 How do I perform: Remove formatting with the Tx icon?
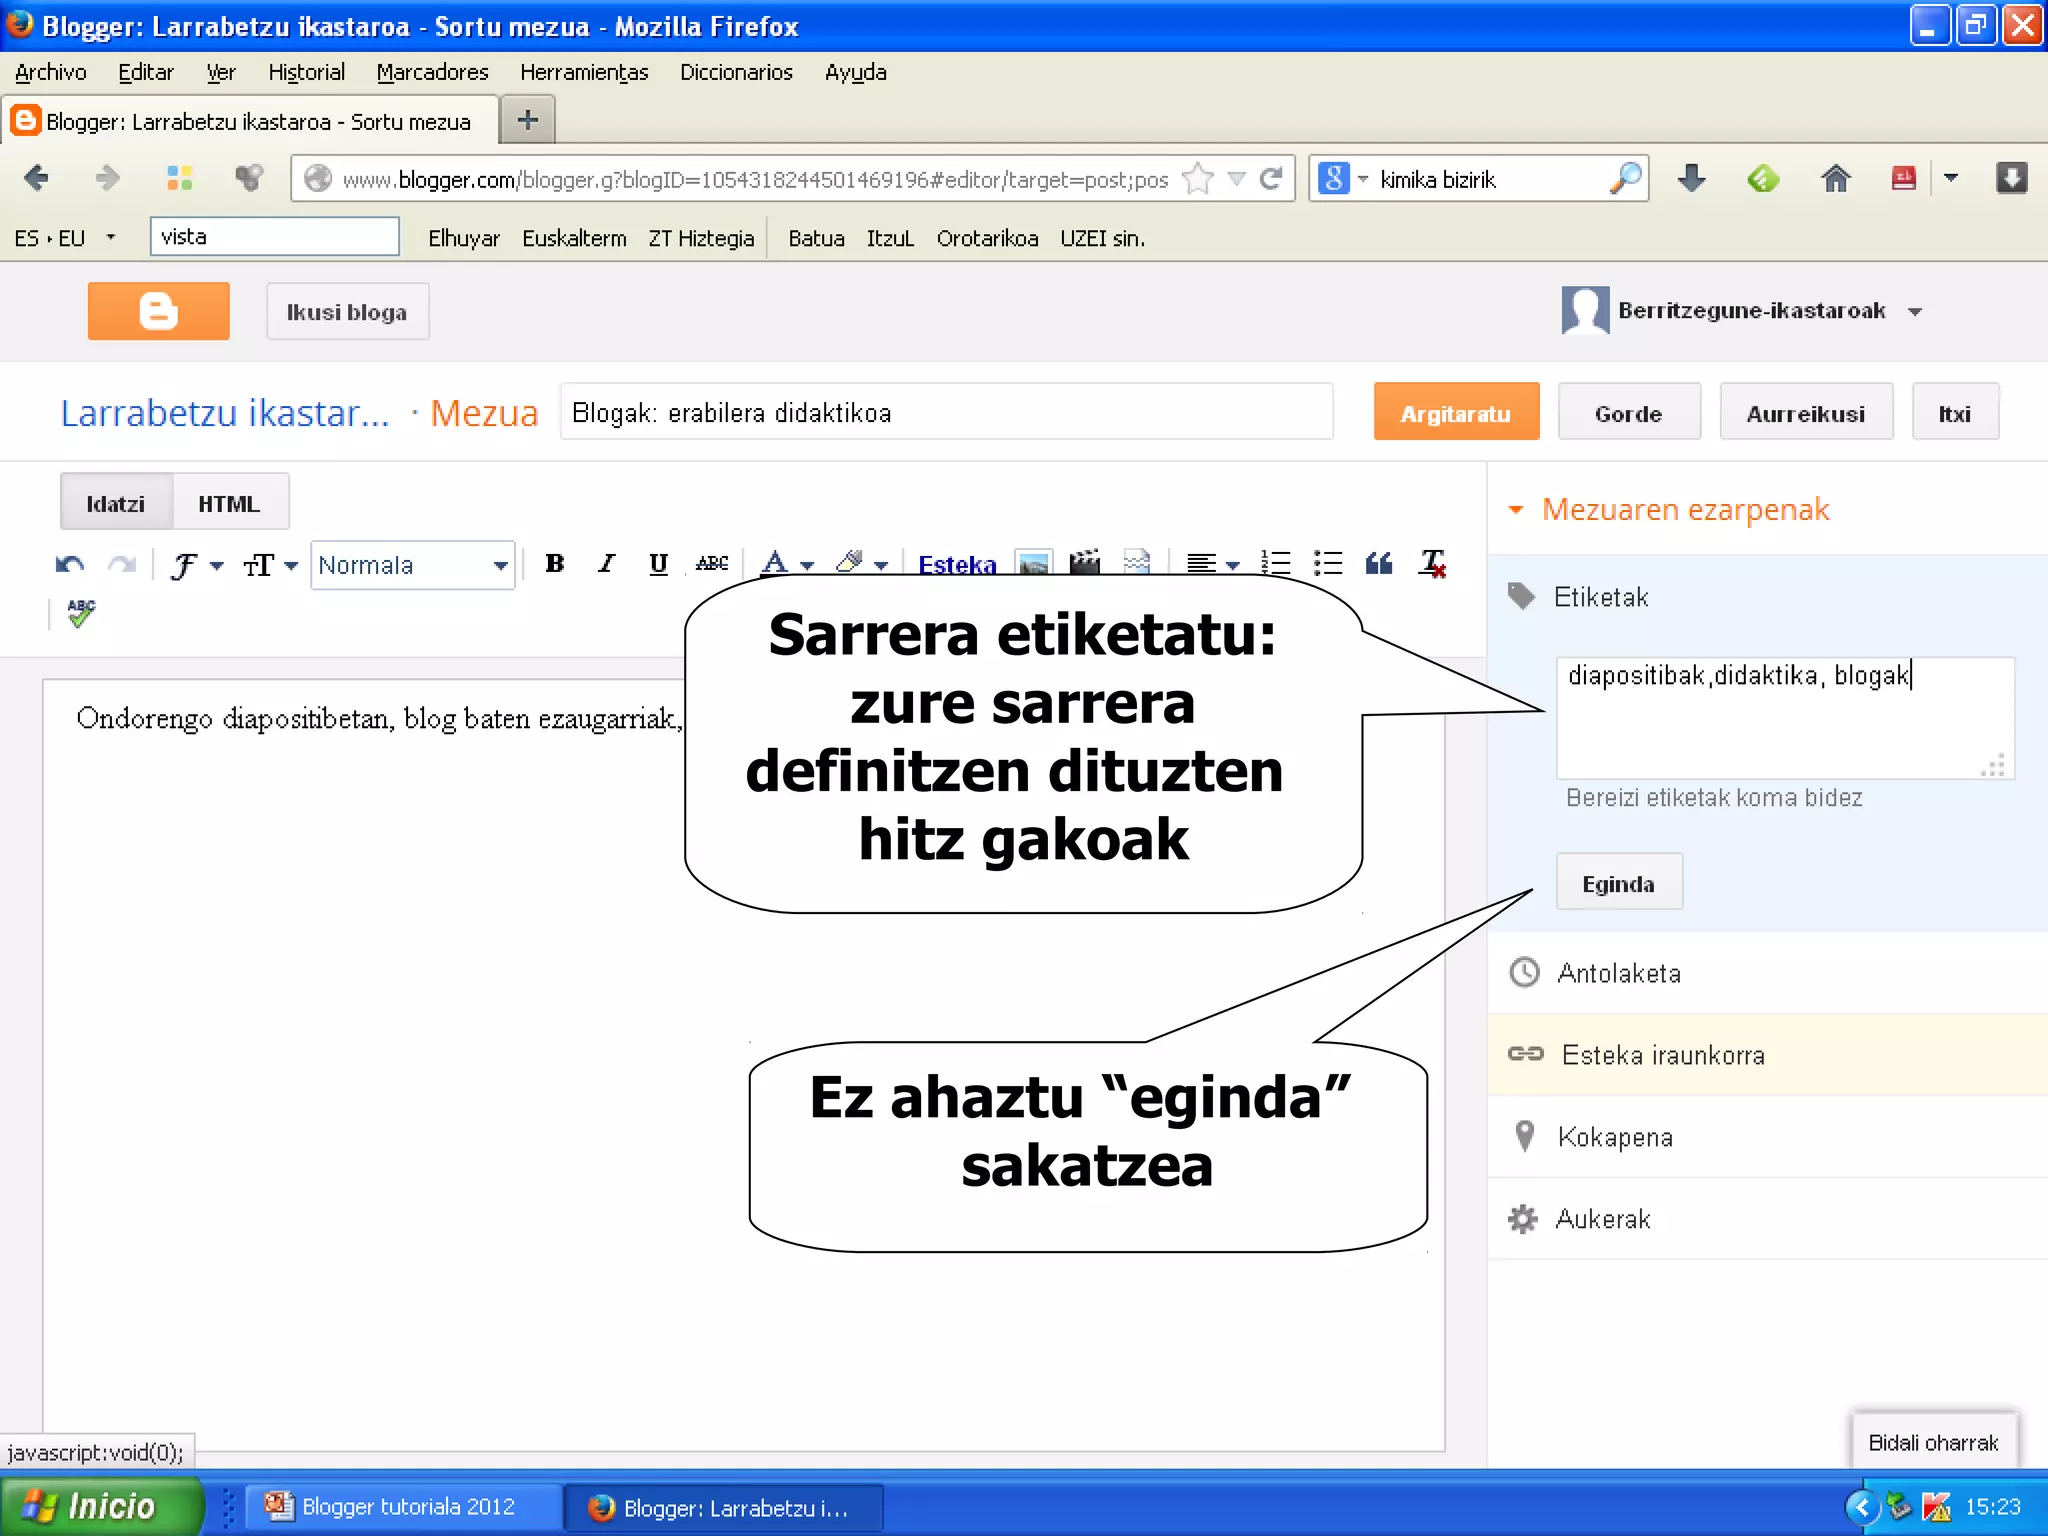click(x=1433, y=564)
